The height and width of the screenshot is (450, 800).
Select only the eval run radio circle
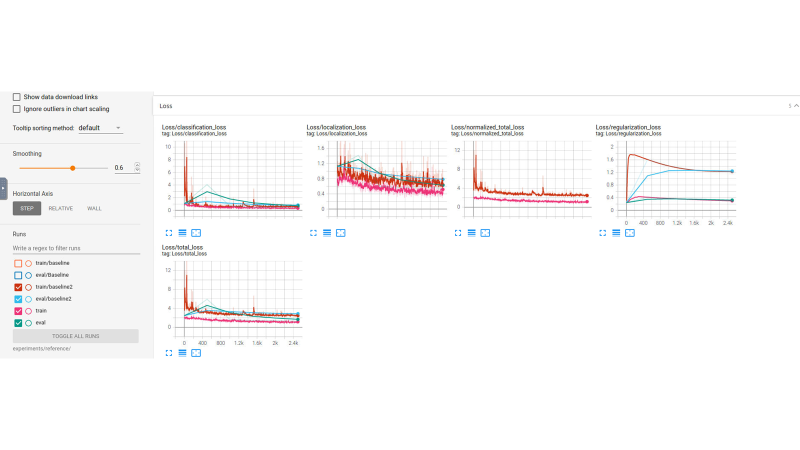pyautogui.click(x=29, y=323)
